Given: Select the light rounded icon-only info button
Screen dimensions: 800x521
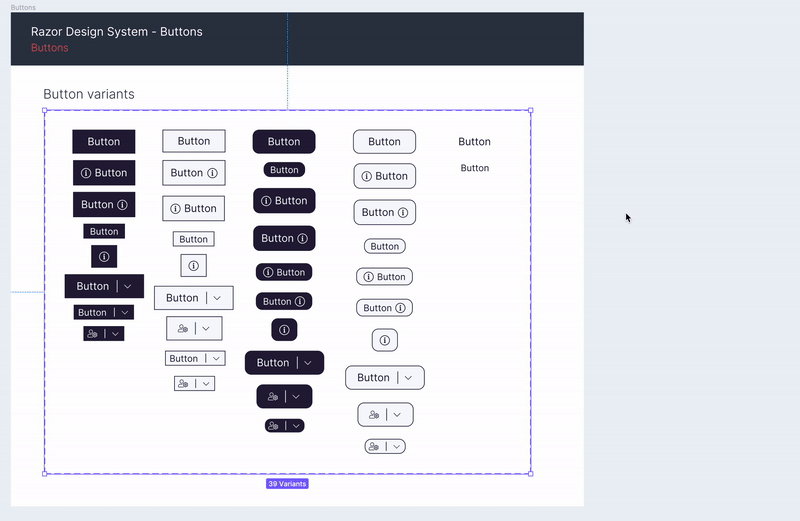Looking at the screenshot, I should click(x=385, y=341).
